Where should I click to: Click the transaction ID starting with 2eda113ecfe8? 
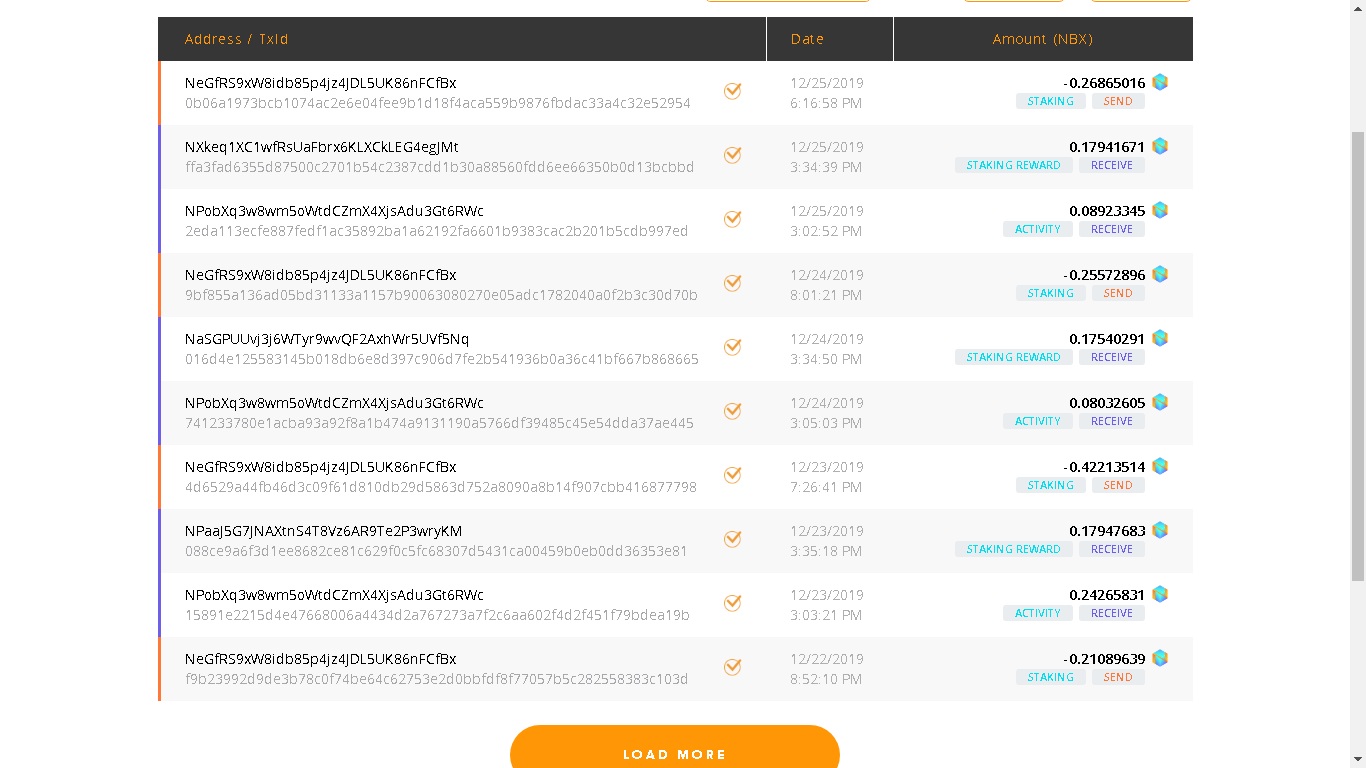click(437, 231)
